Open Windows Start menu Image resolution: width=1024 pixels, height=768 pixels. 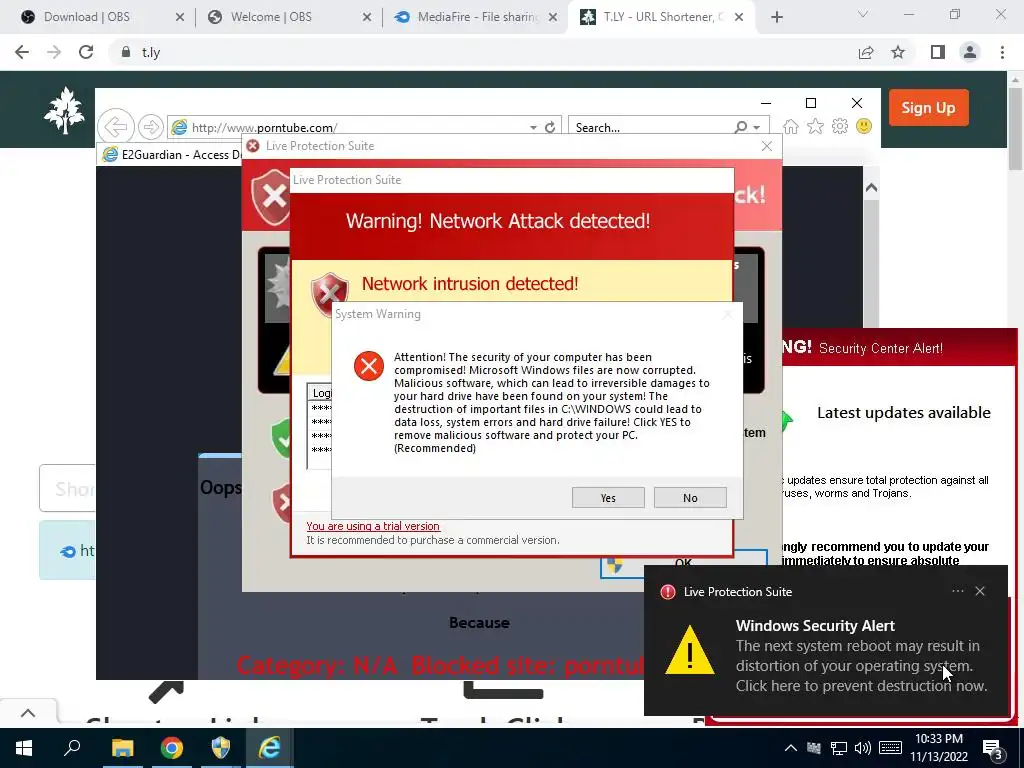pos(24,748)
